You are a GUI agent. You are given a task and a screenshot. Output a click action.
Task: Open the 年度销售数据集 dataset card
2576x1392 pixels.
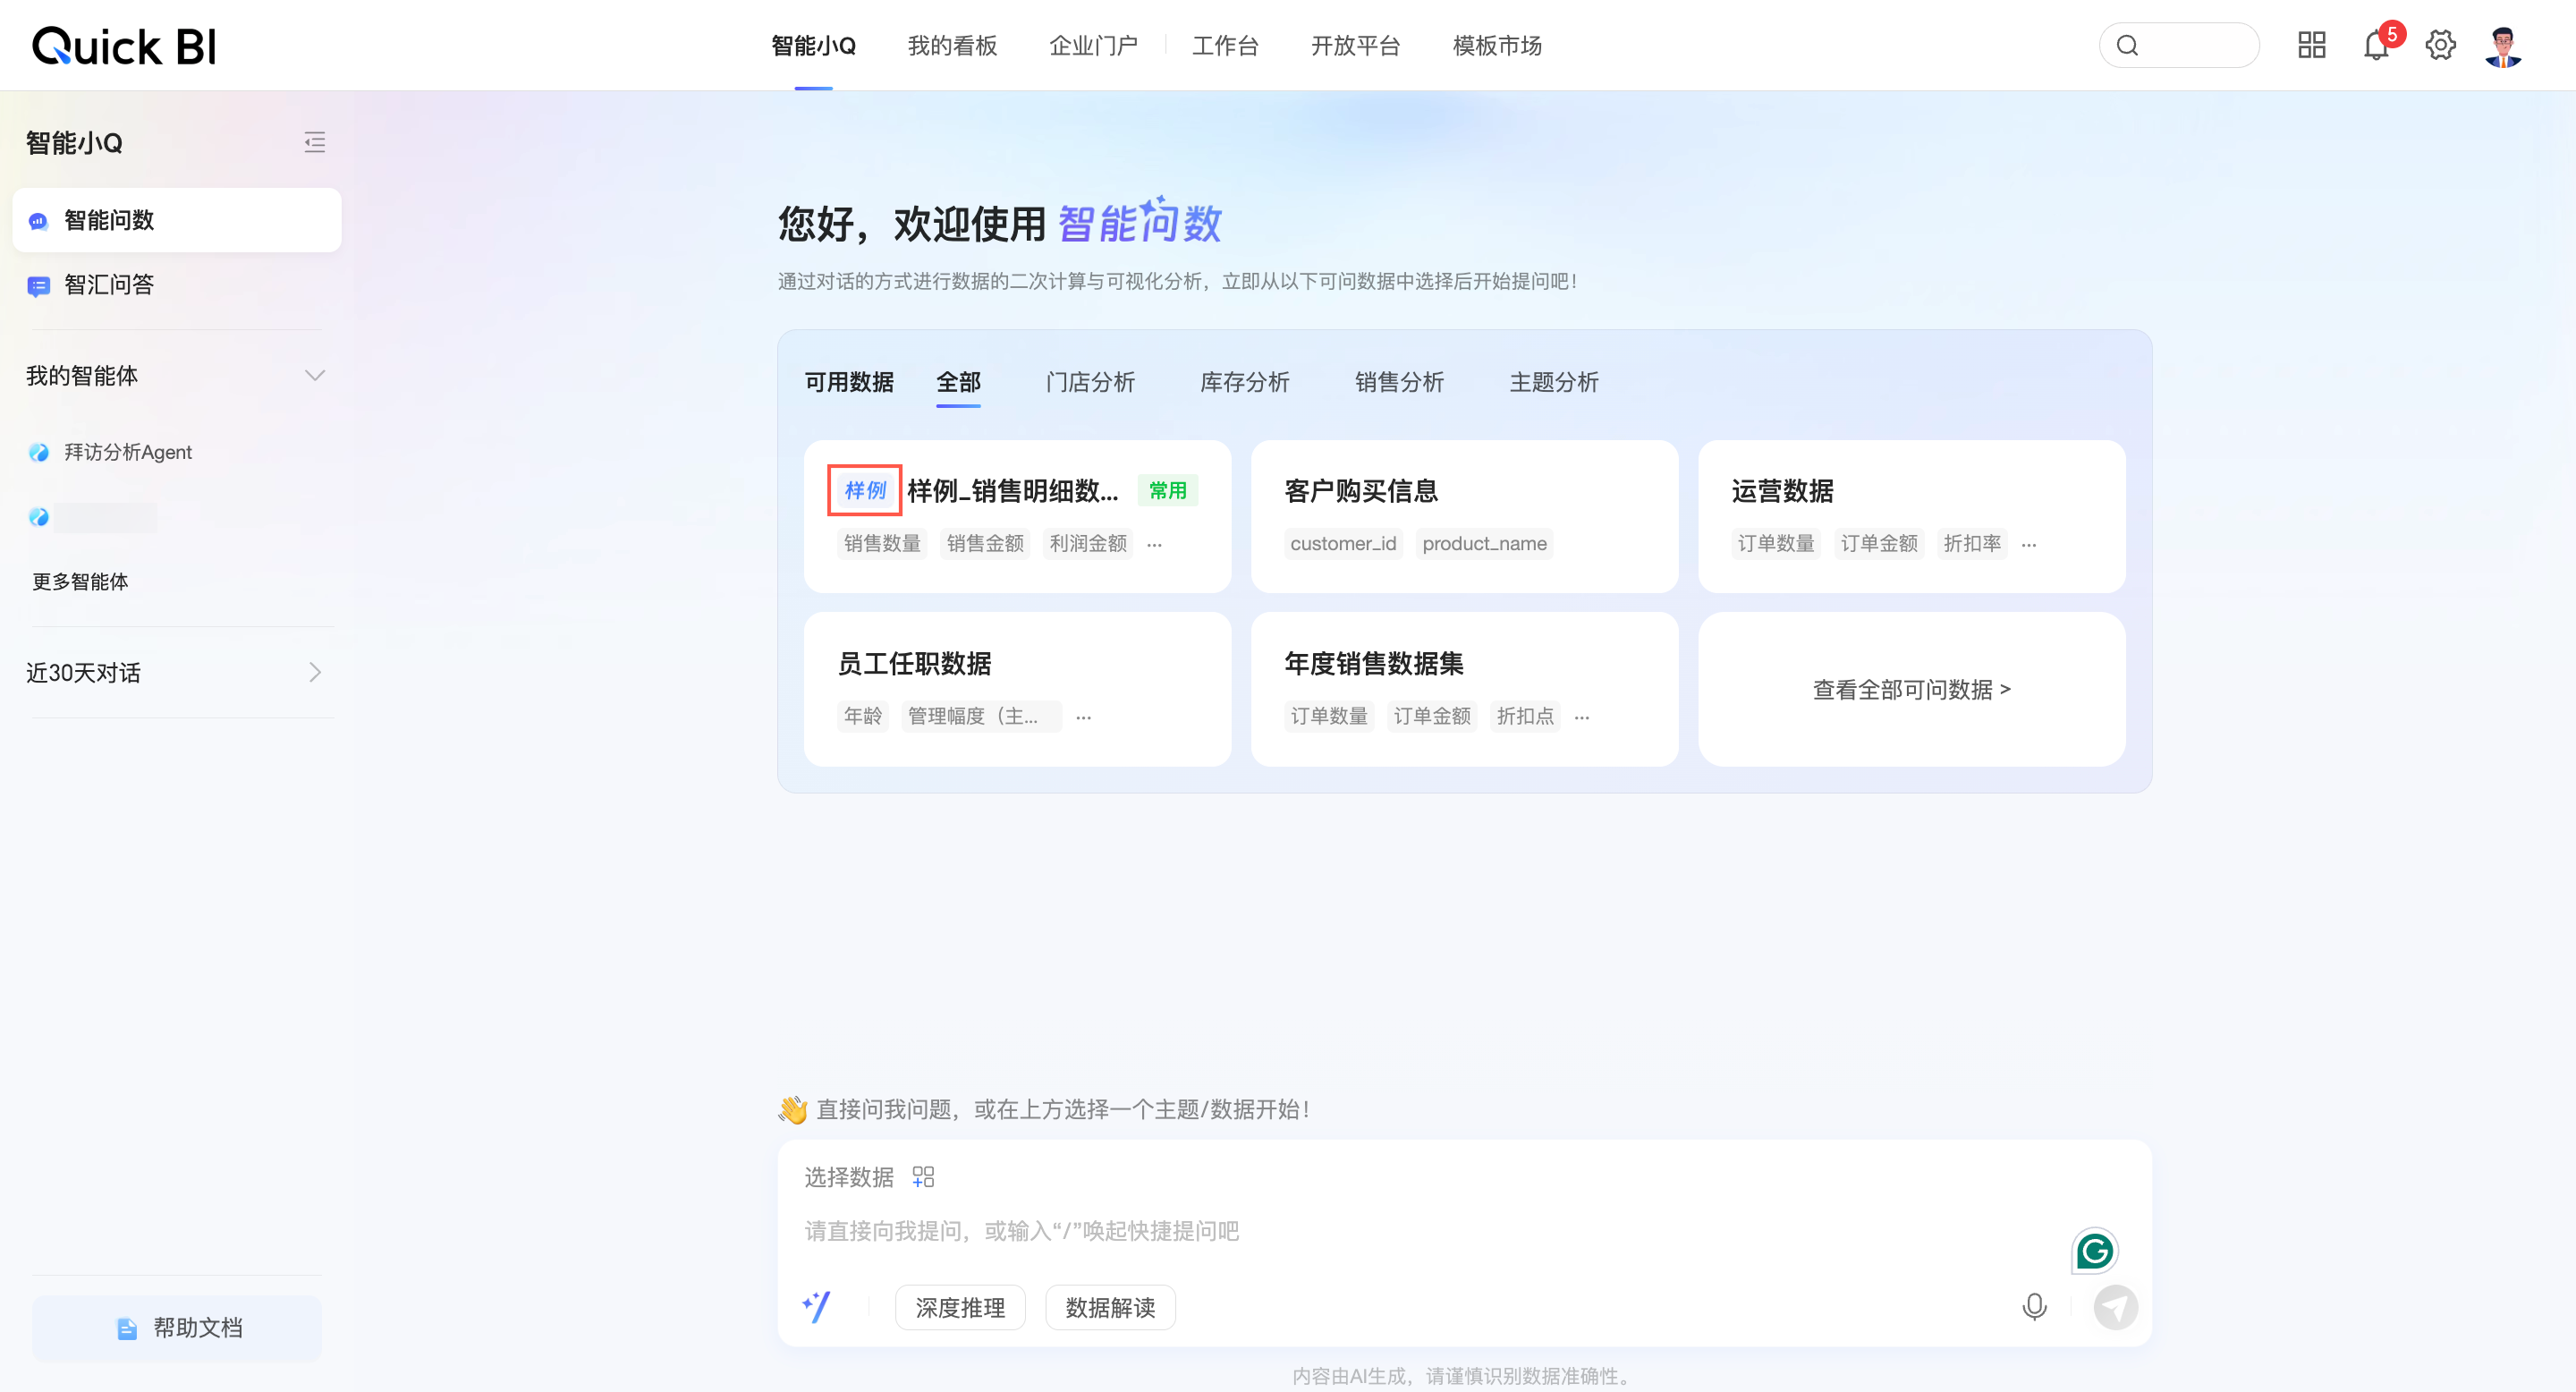[x=1464, y=689]
